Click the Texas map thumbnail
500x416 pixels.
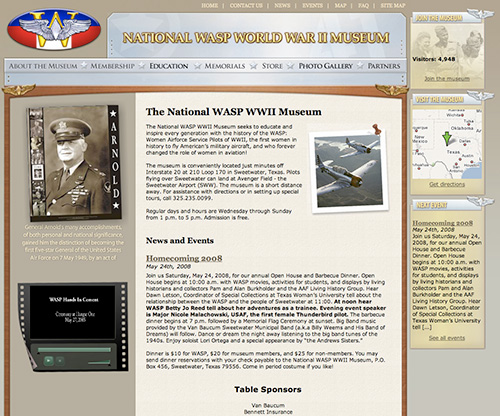[447, 144]
